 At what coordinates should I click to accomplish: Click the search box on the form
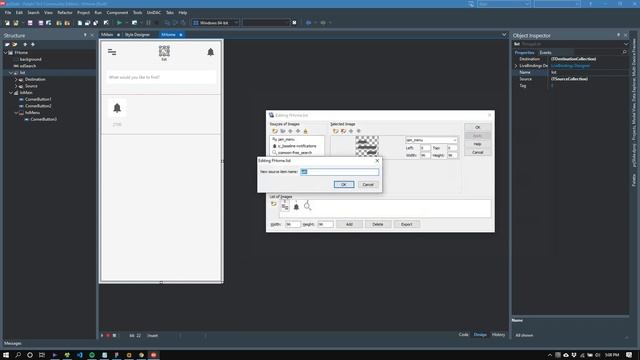click(161, 77)
